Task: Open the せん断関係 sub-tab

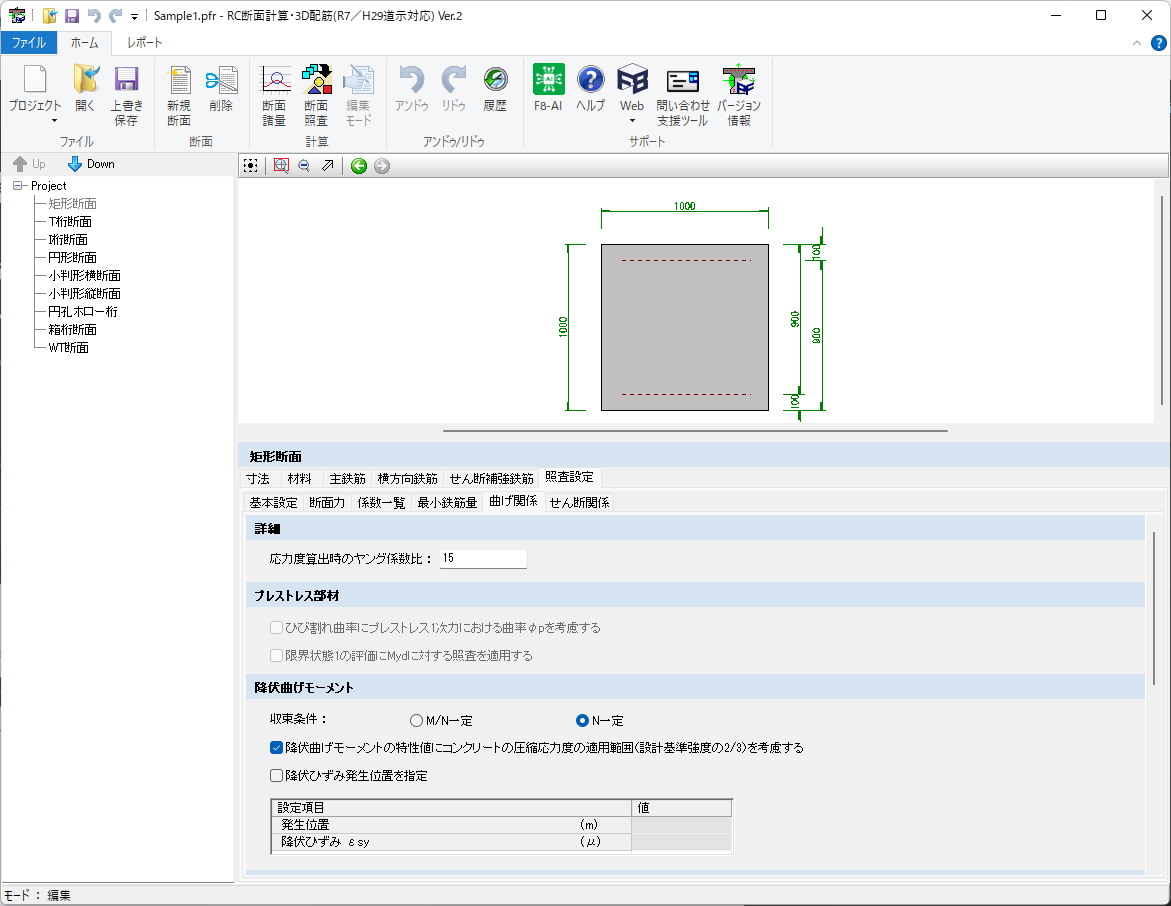Action: [x=579, y=502]
